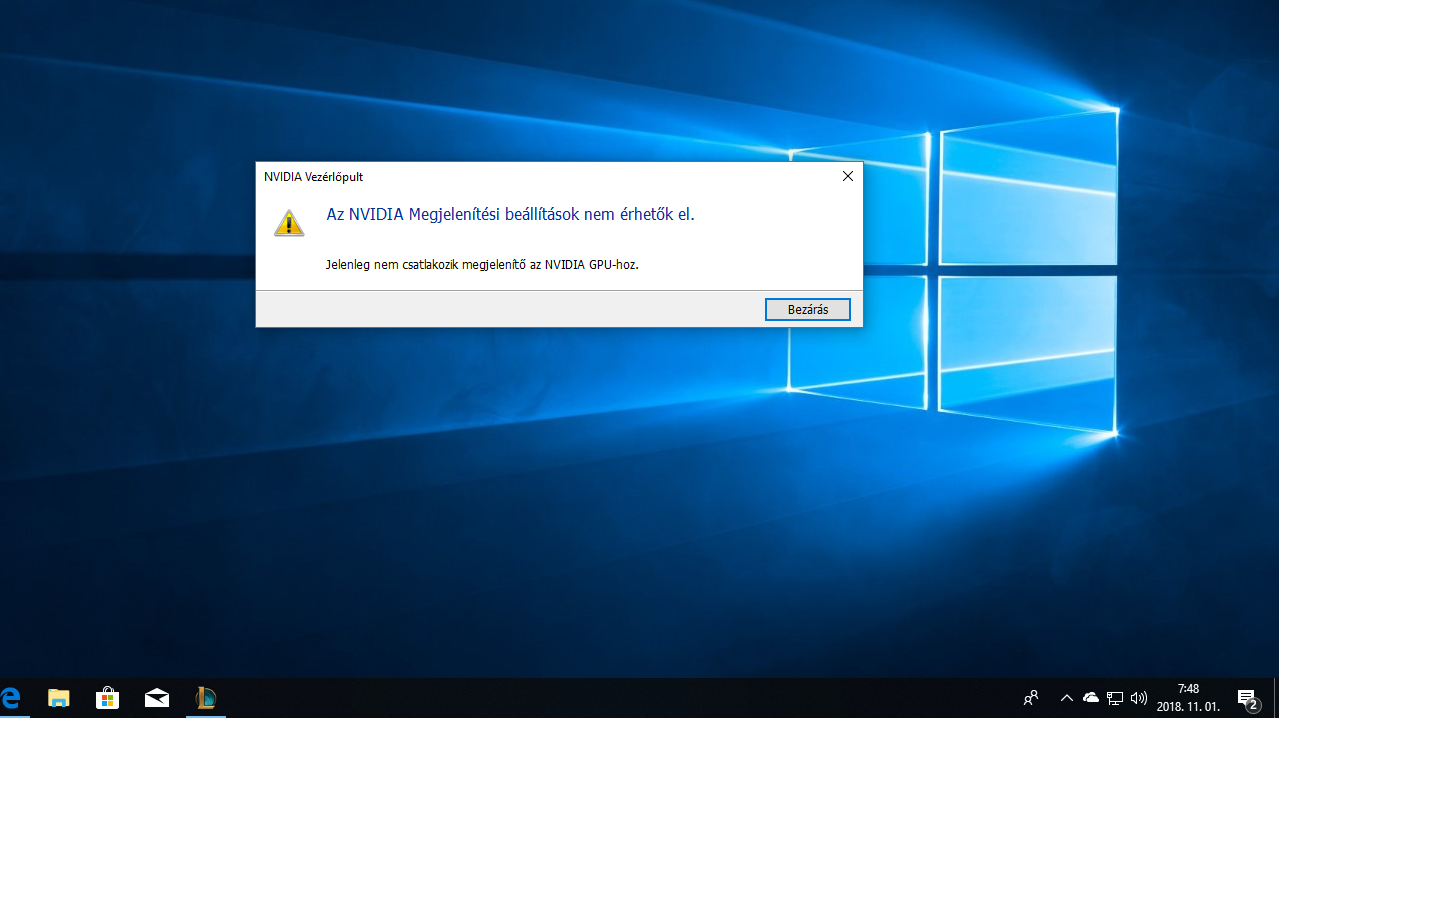Click the Show desktop strip at the taskbar end
The image size is (1440, 900).
click(1276, 698)
